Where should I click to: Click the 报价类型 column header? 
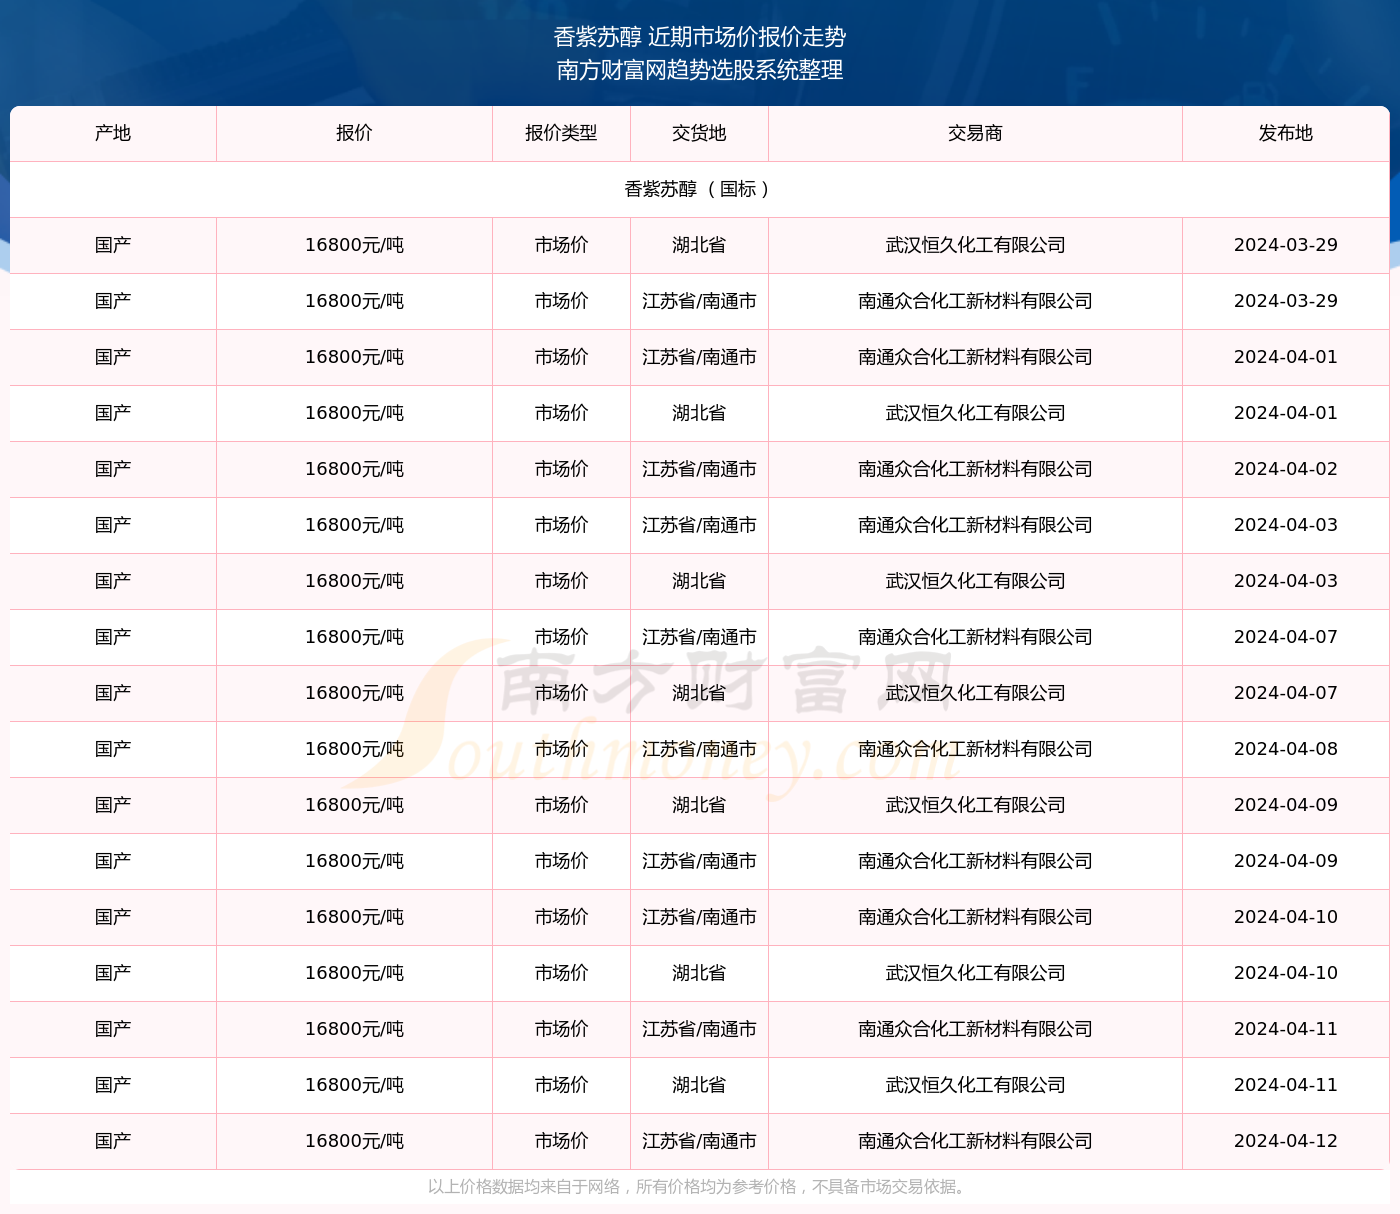tap(561, 133)
